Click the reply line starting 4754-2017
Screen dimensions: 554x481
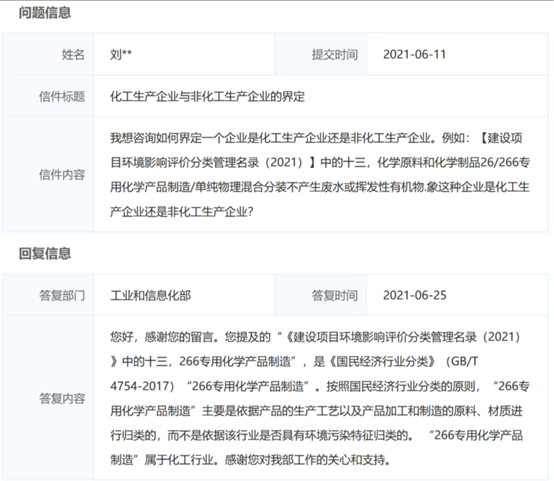click(x=320, y=386)
